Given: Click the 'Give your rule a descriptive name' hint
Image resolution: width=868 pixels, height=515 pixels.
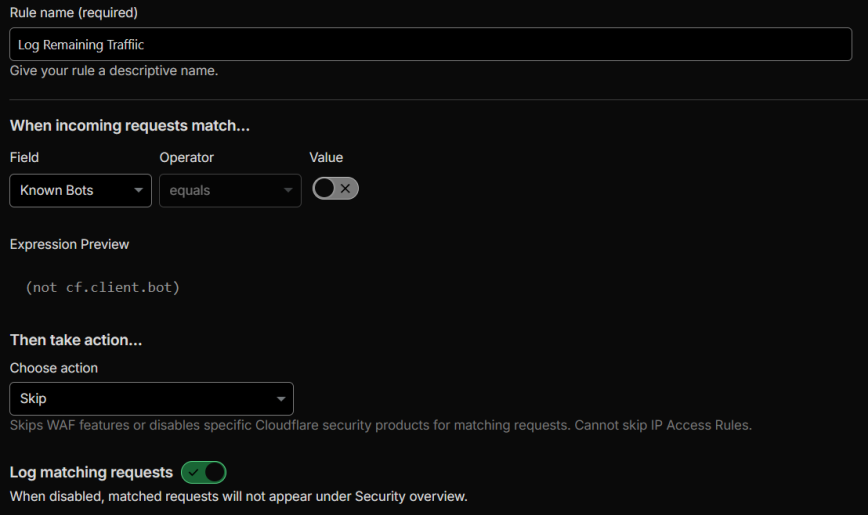Looking at the screenshot, I should 113,71.
